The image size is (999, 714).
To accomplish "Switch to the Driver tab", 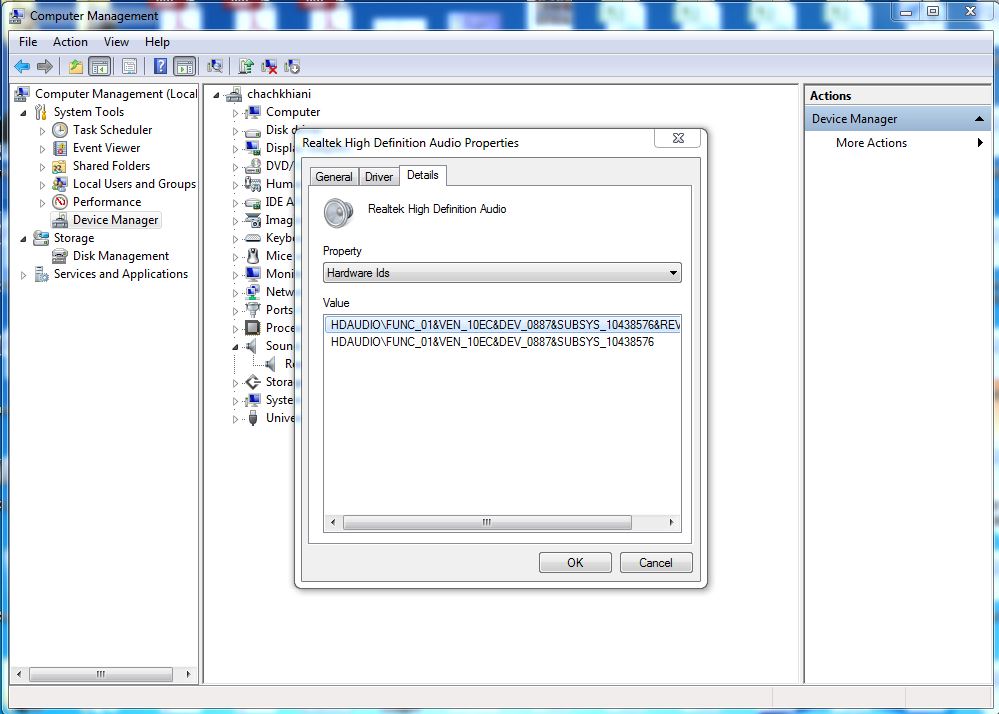I will tap(379, 176).
